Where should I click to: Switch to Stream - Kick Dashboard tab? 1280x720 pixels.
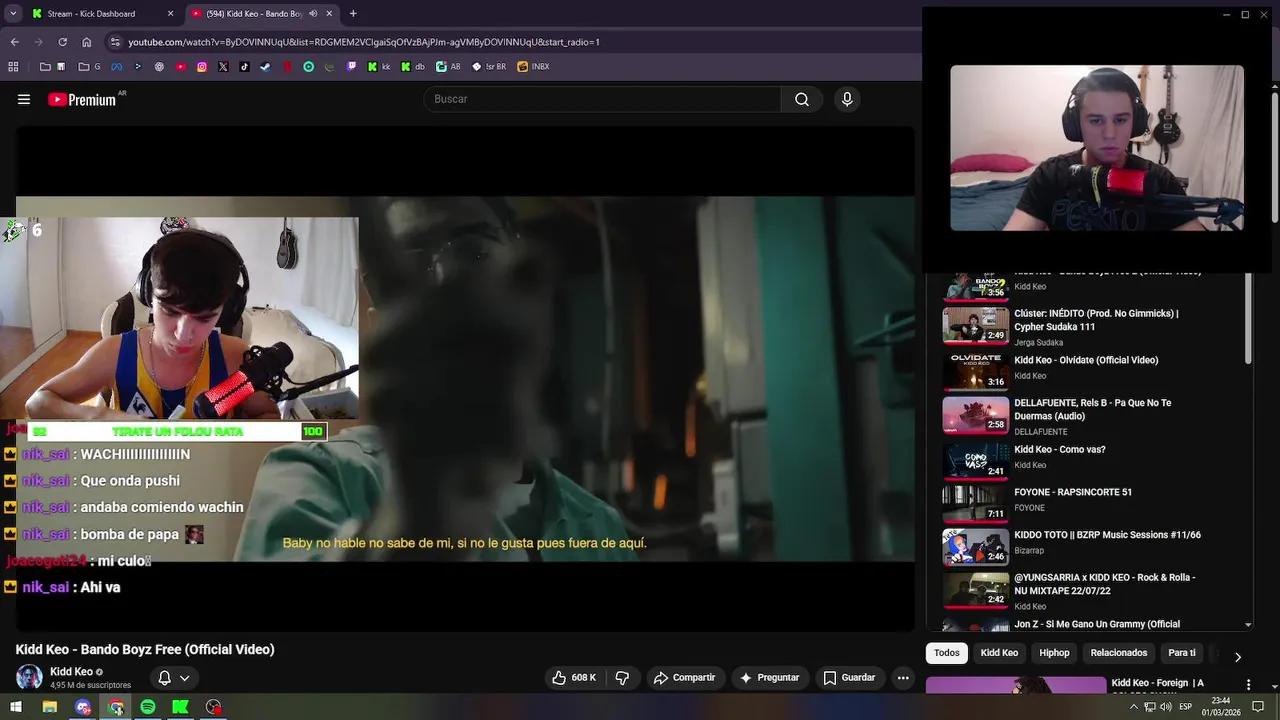91,14
